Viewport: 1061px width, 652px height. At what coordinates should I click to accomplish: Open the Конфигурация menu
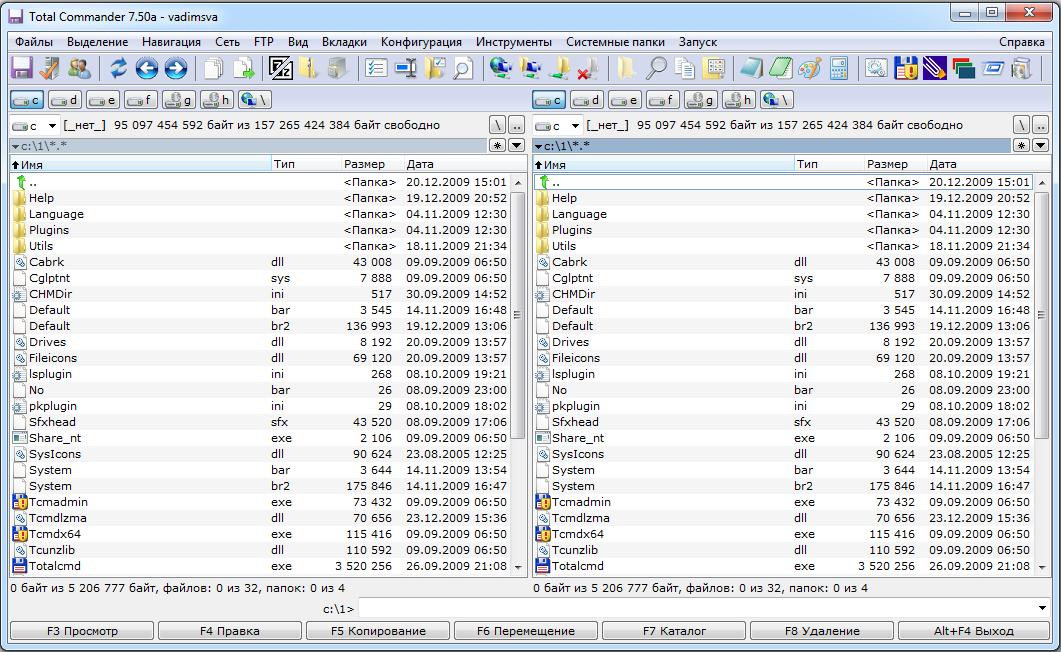click(421, 42)
